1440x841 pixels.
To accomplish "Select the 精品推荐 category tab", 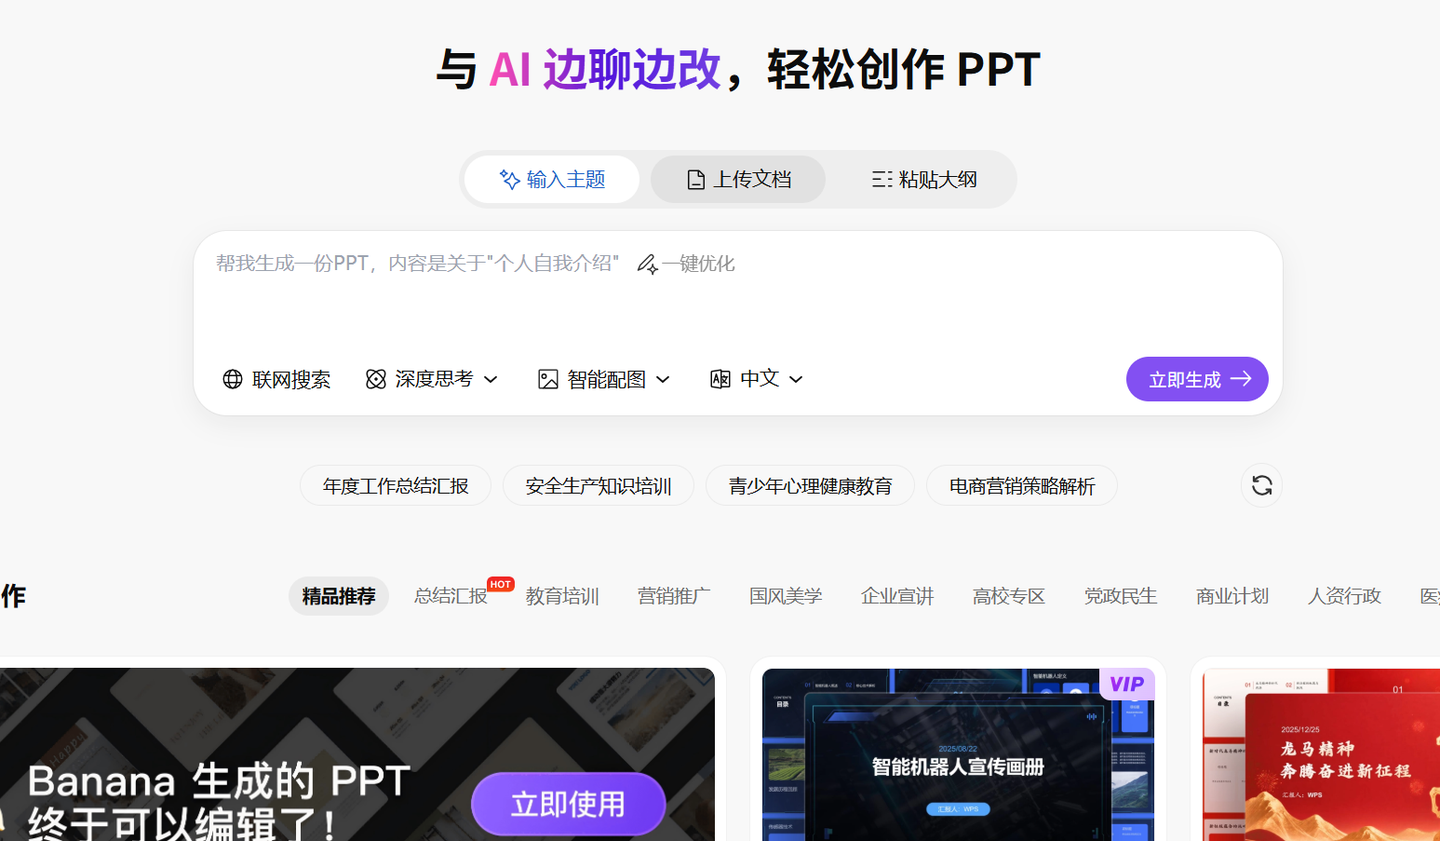I will [x=339, y=596].
